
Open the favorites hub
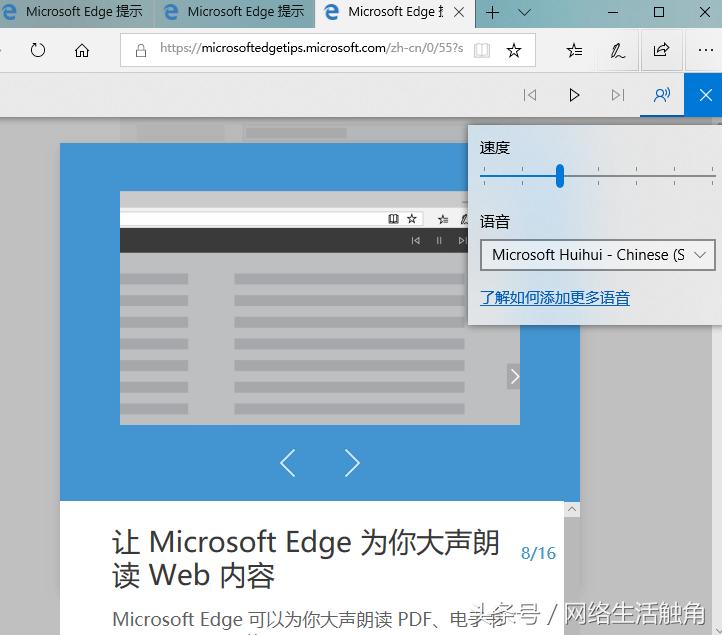point(574,50)
